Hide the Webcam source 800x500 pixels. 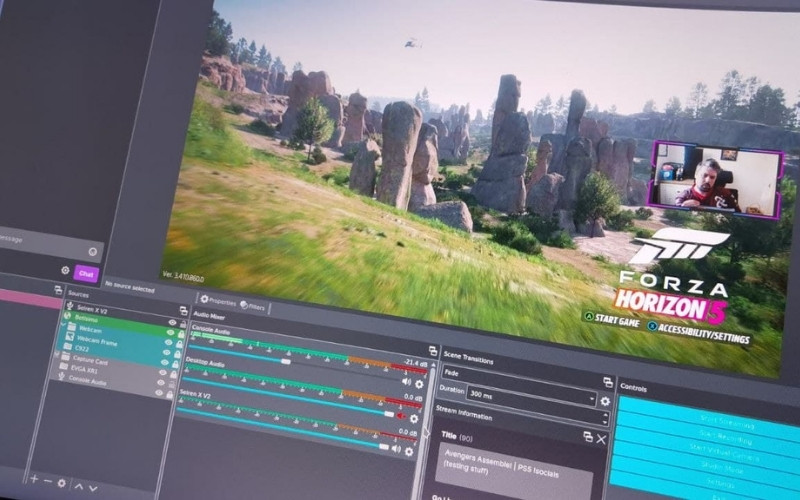coord(170,333)
